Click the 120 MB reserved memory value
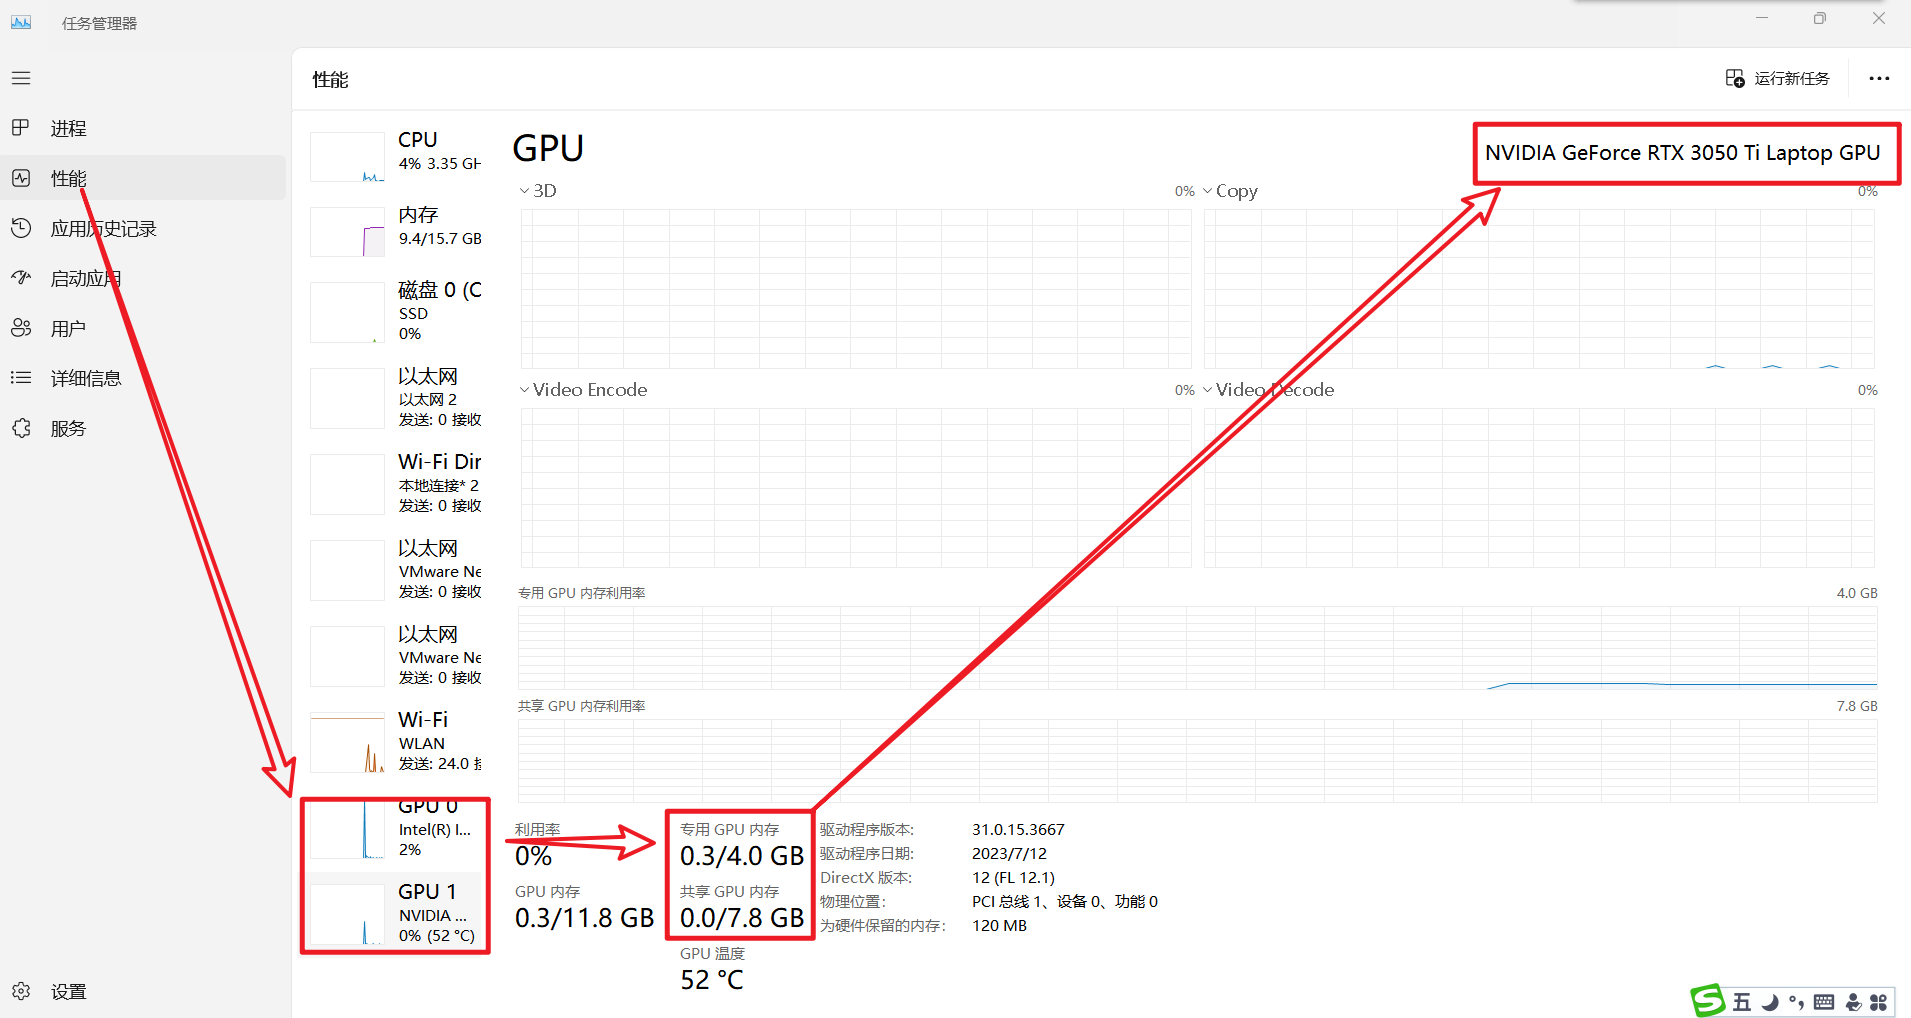 point(999,926)
